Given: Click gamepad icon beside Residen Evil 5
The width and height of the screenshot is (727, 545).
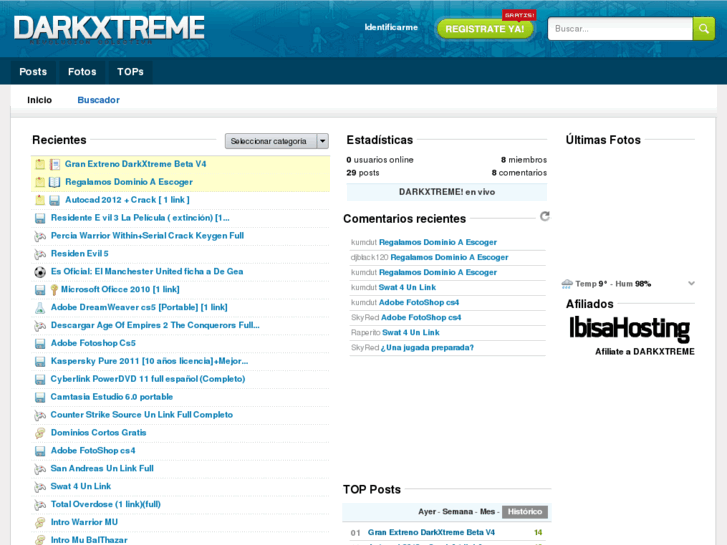Looking at the screenshot, I should tap(40, 254).
